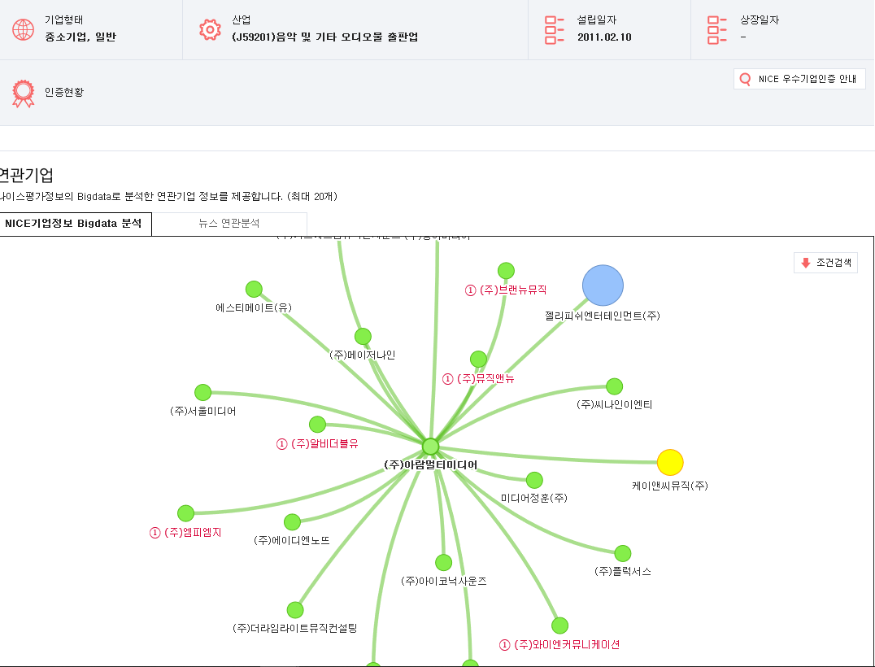Click the (주)아이코닉사운즈 node circle

click(x=444, y=563)
